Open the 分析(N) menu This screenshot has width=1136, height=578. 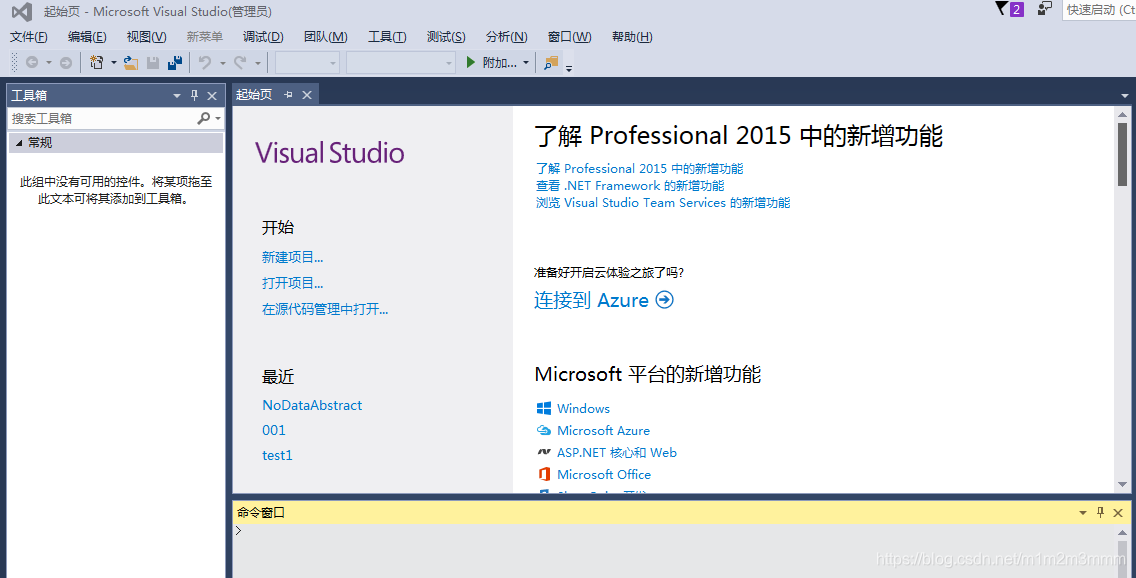click(x=506, y=37)
